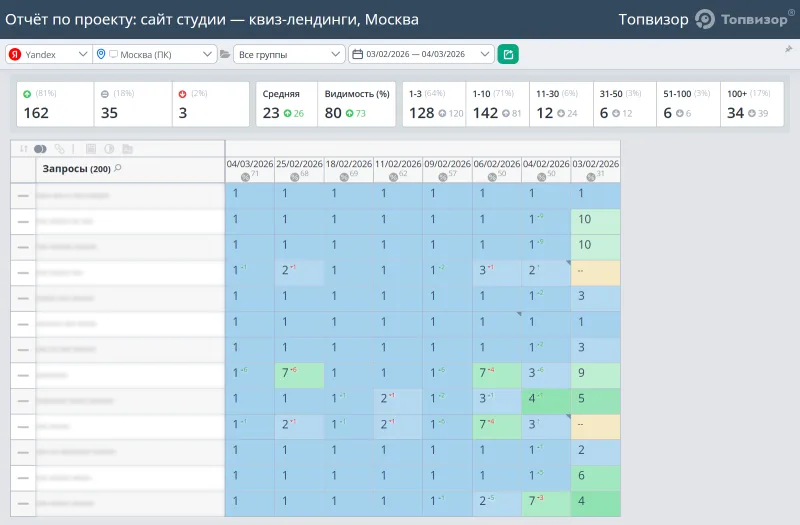
Task: Click the percent icon under 18/02/2026
Action: coord(344,177)
